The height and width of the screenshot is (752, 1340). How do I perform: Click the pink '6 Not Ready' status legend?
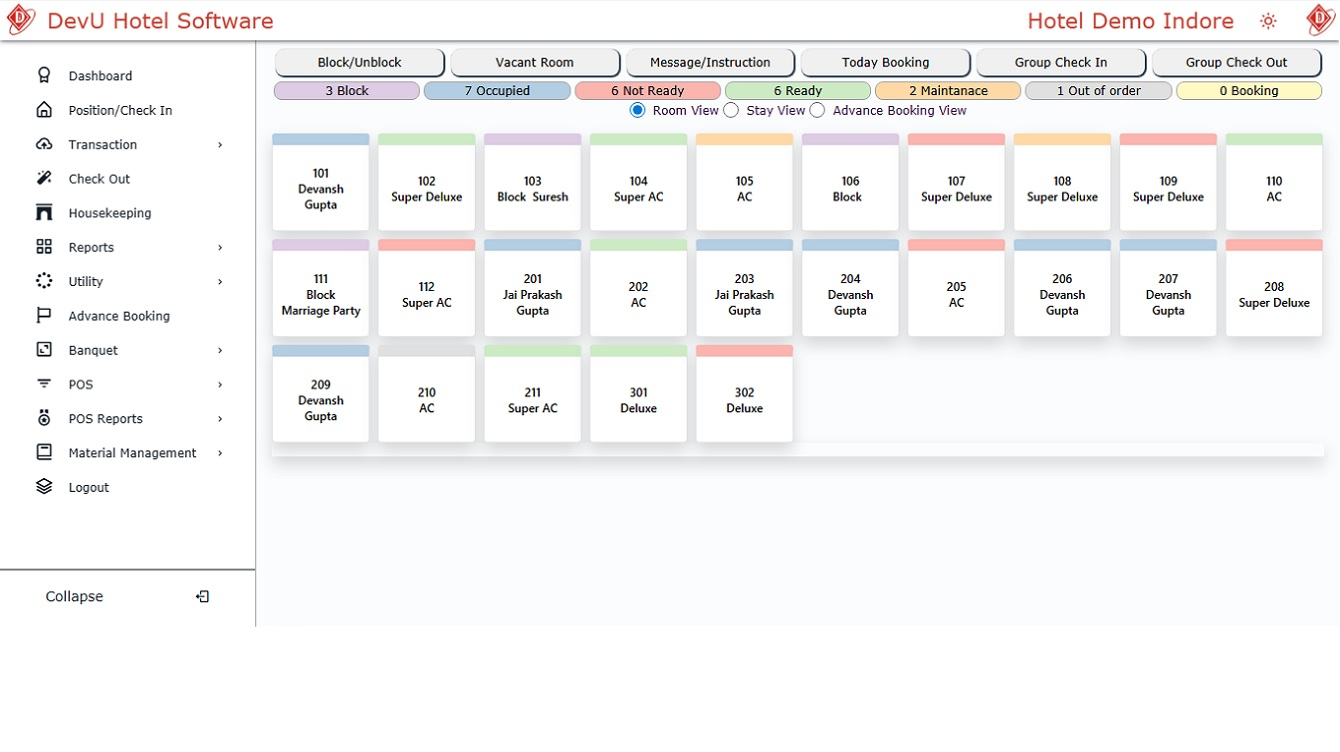coord(647,91)
